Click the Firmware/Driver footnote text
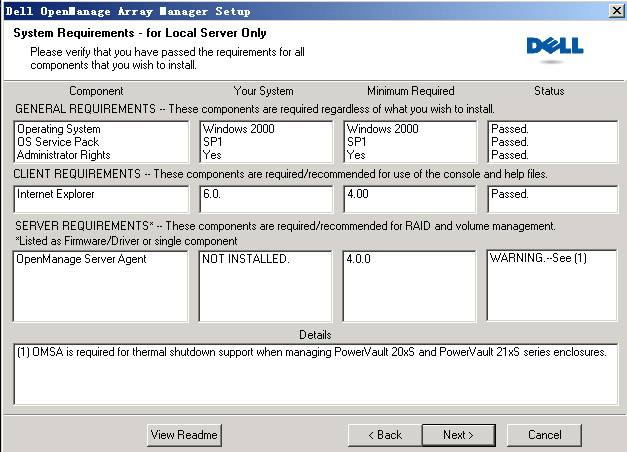Image resolution: width=627 pixels, height=452 pixels. coord(126,241)
